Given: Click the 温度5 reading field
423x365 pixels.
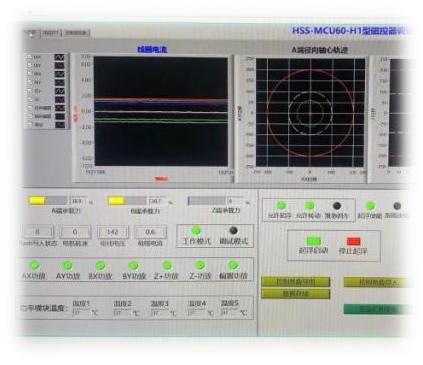Looking at the screenshot, I should (230, 312).
